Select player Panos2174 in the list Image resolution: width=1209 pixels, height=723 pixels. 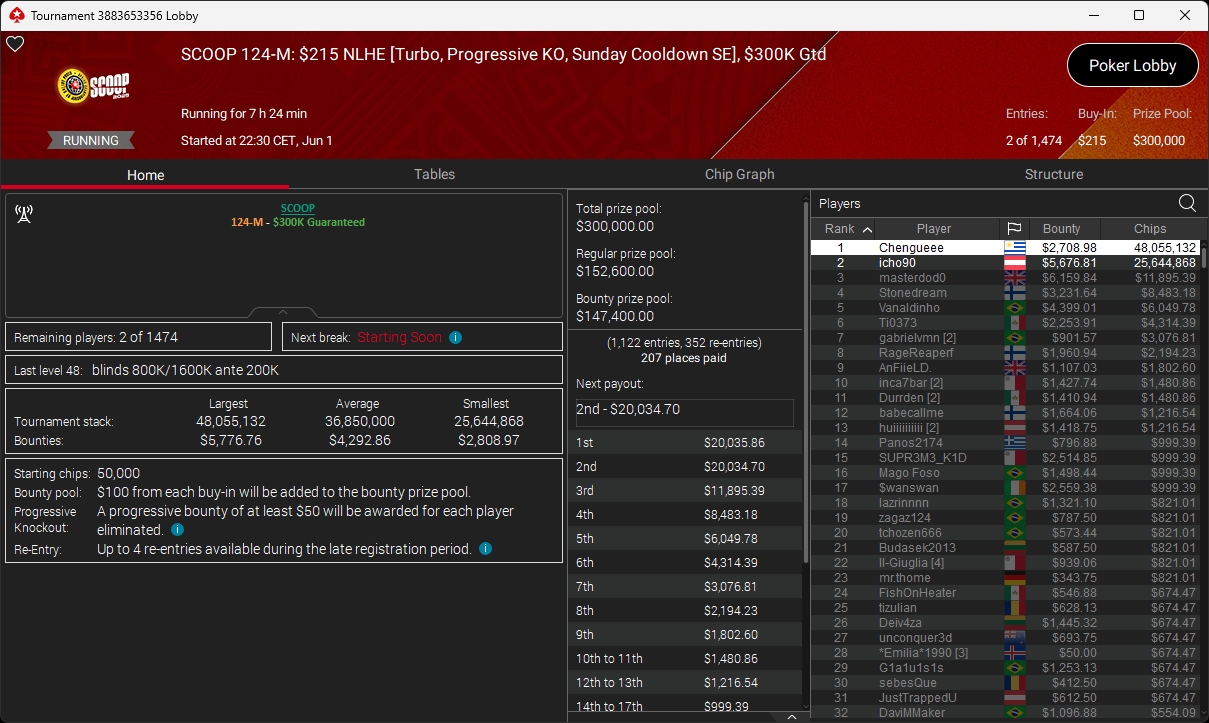click(1005, 443)
